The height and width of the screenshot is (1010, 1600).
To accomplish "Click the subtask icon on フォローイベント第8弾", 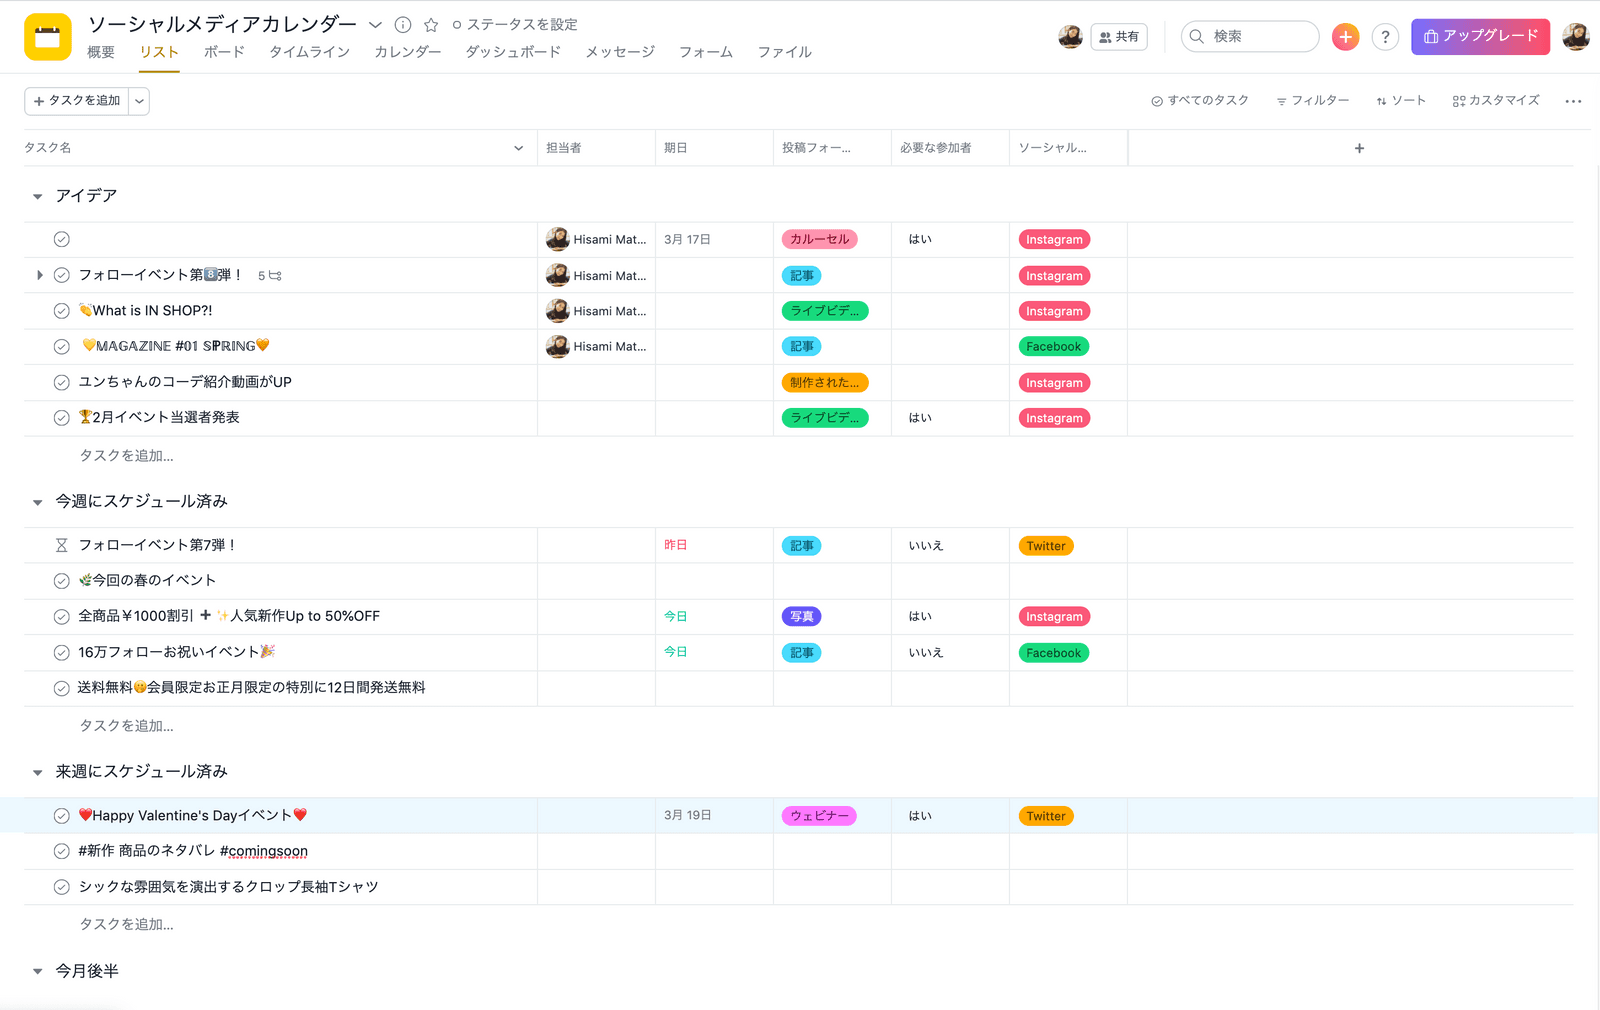I will [275, 276].
